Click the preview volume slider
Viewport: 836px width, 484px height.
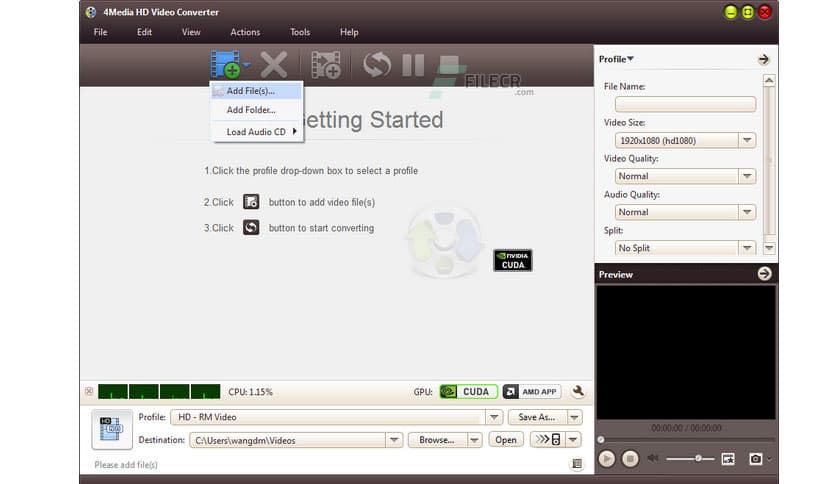pyautogui.click(x=690, y=458)
